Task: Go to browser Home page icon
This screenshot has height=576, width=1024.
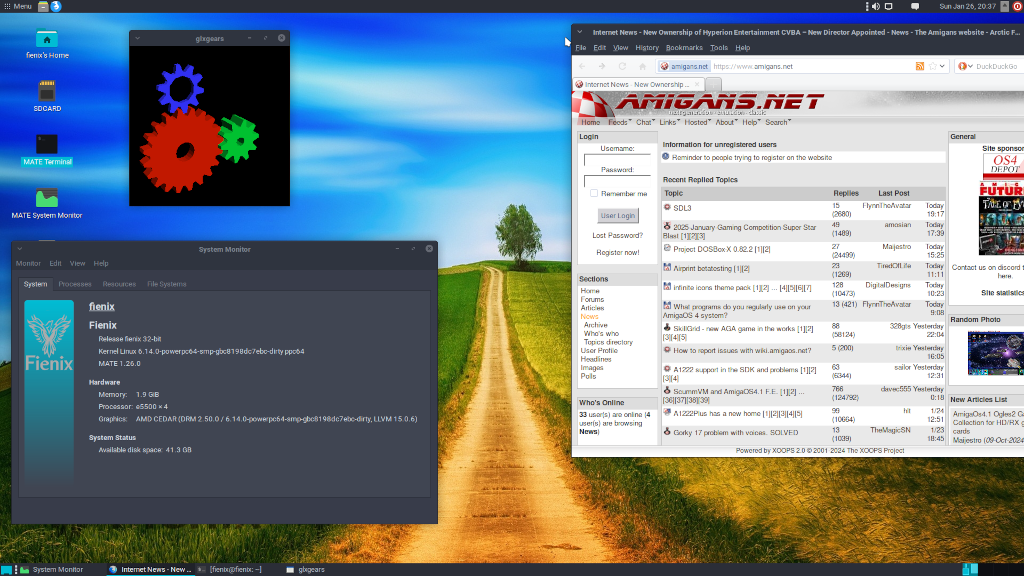Action: (x=643, y=66)
